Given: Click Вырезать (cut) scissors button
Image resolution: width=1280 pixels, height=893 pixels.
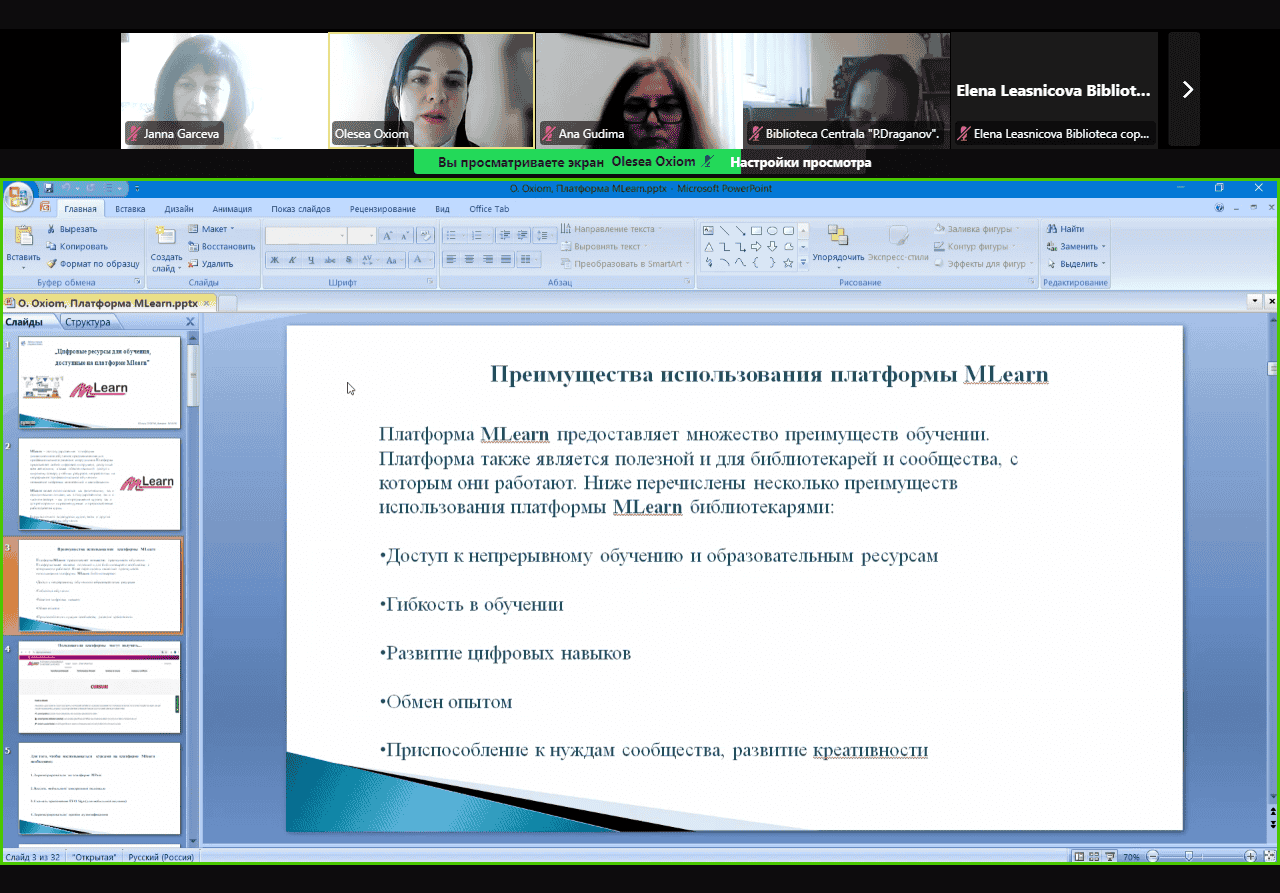Looking at the screenshot, I should pyautogui.click(x=72, y=229).
